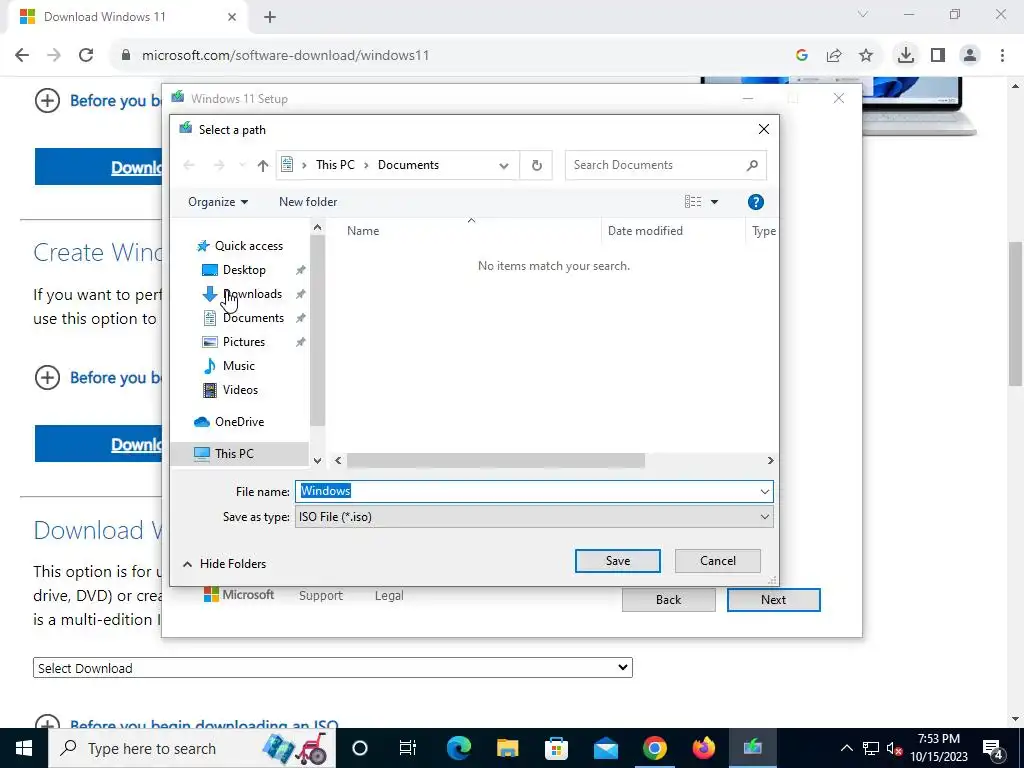Screen dimensions: 1024x768
Task: Select Desktop in Quick access
Action: 244,270
